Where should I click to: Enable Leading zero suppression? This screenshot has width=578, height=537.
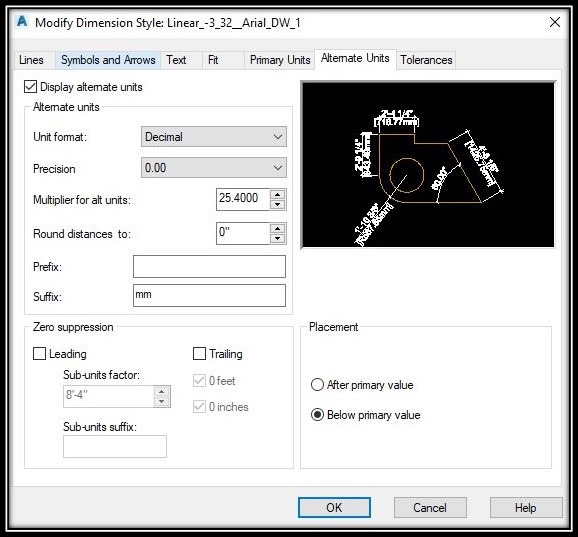click(x=39, y=353)
